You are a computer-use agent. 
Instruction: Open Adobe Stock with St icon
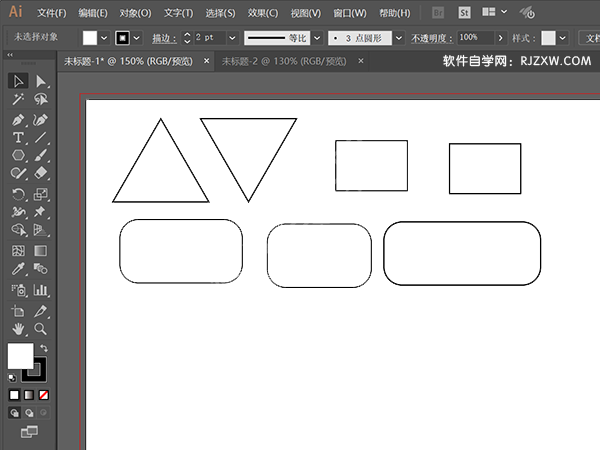pyautogui.click(x=464, y=13)
